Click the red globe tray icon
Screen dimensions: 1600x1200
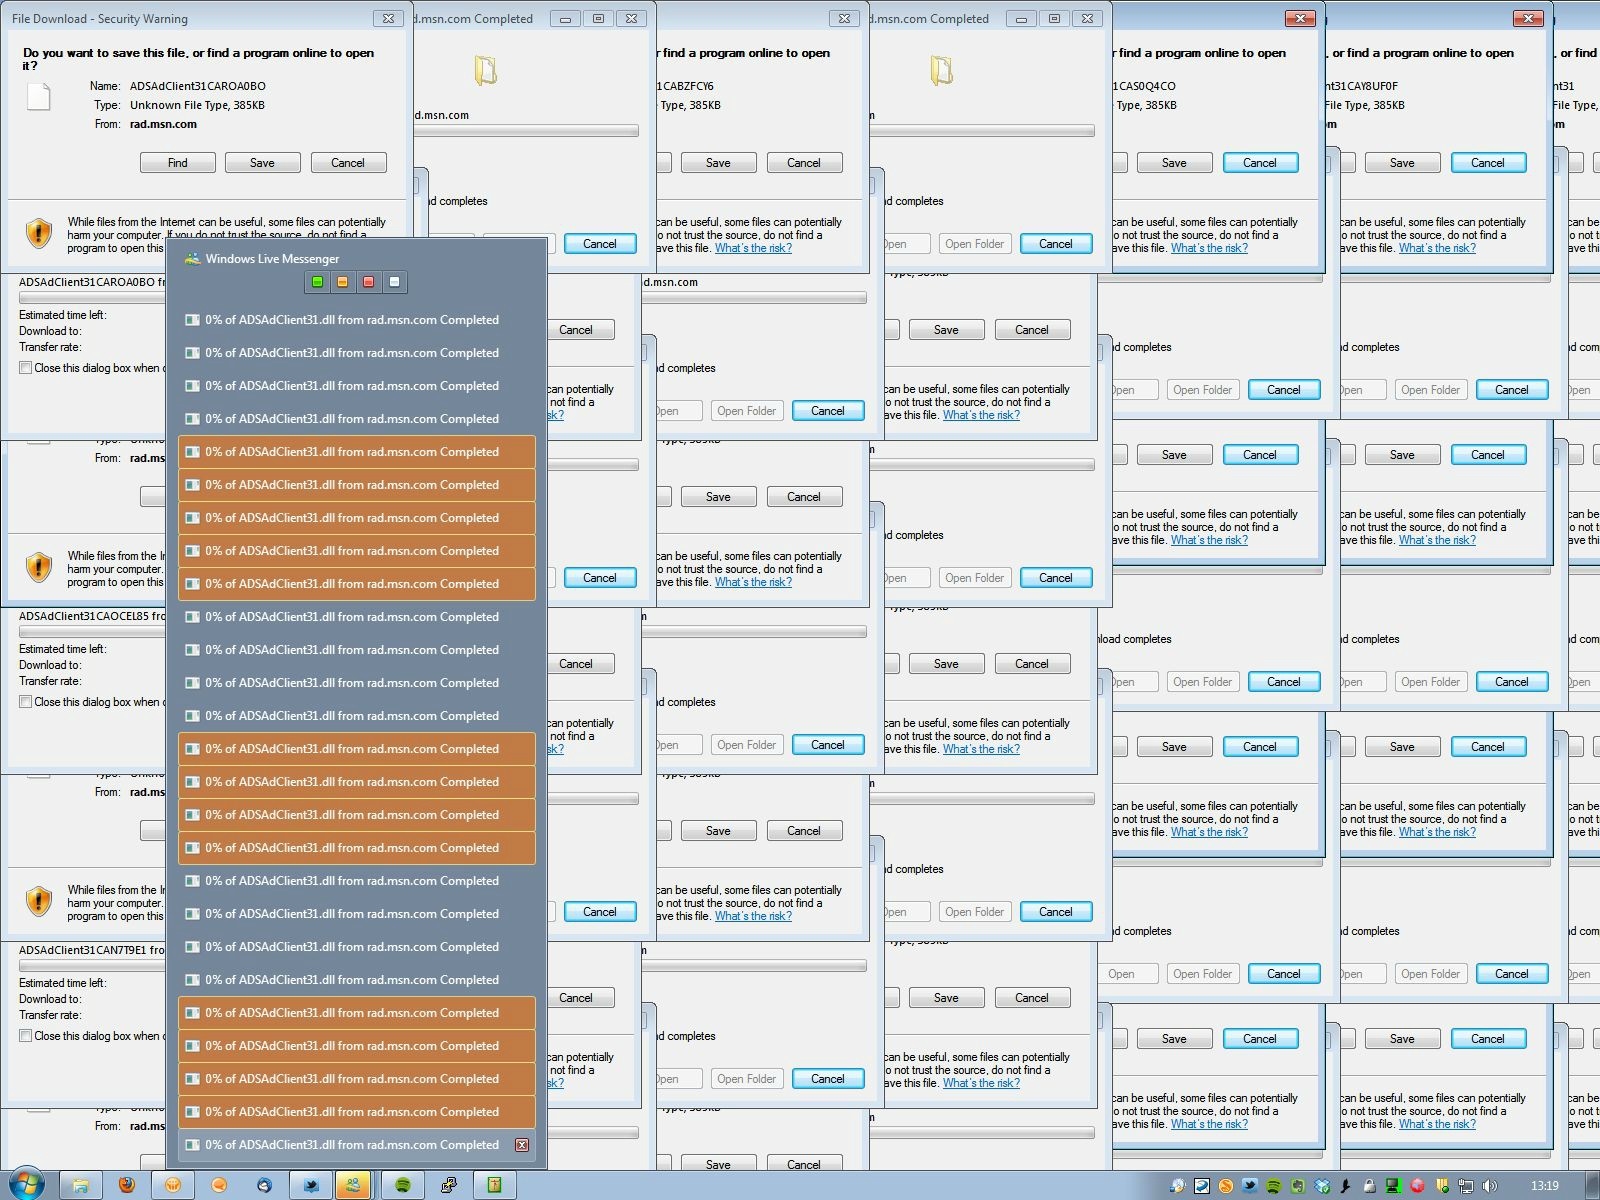(x=1418, y=1186)
